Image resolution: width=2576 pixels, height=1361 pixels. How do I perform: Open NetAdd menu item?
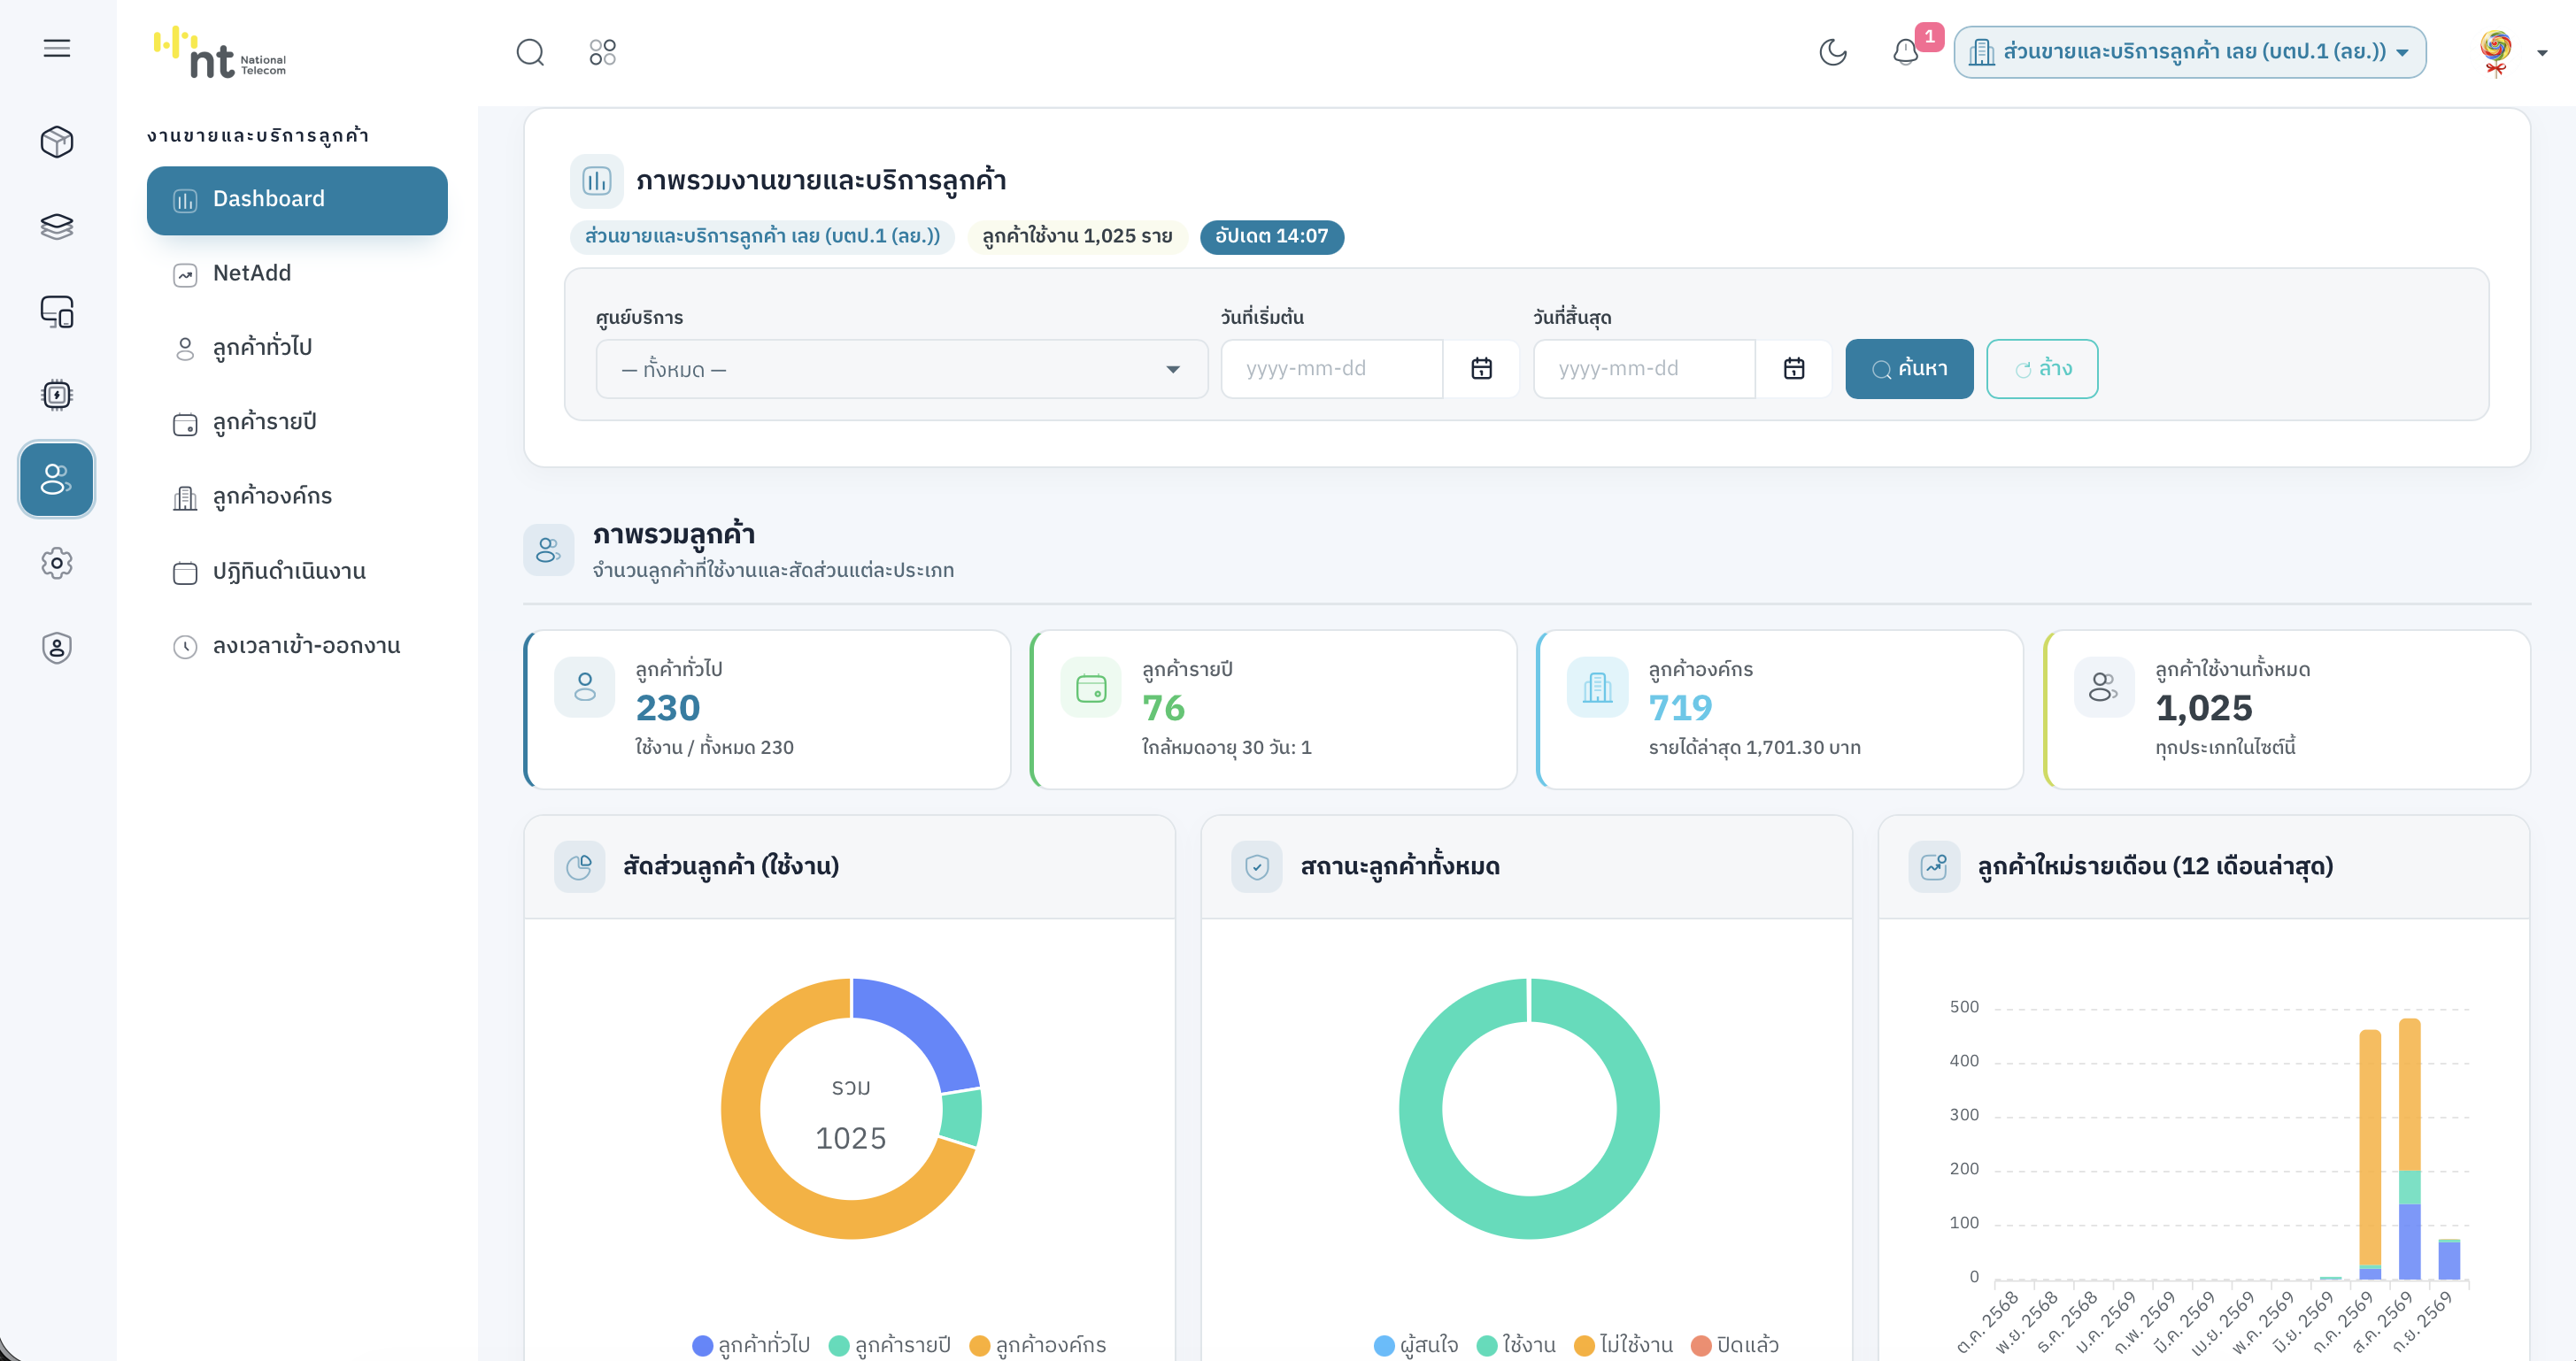coord(297,274)
